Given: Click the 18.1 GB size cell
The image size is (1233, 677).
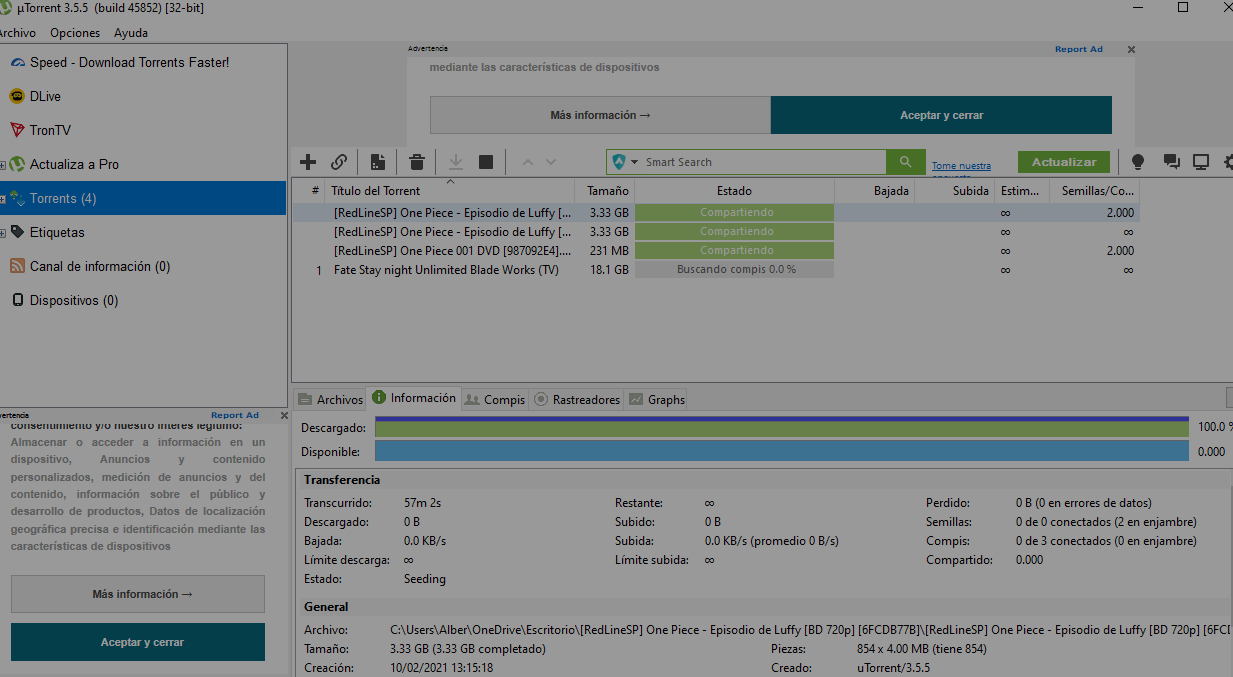Looking at the screenshot, I should coord(609,270).
